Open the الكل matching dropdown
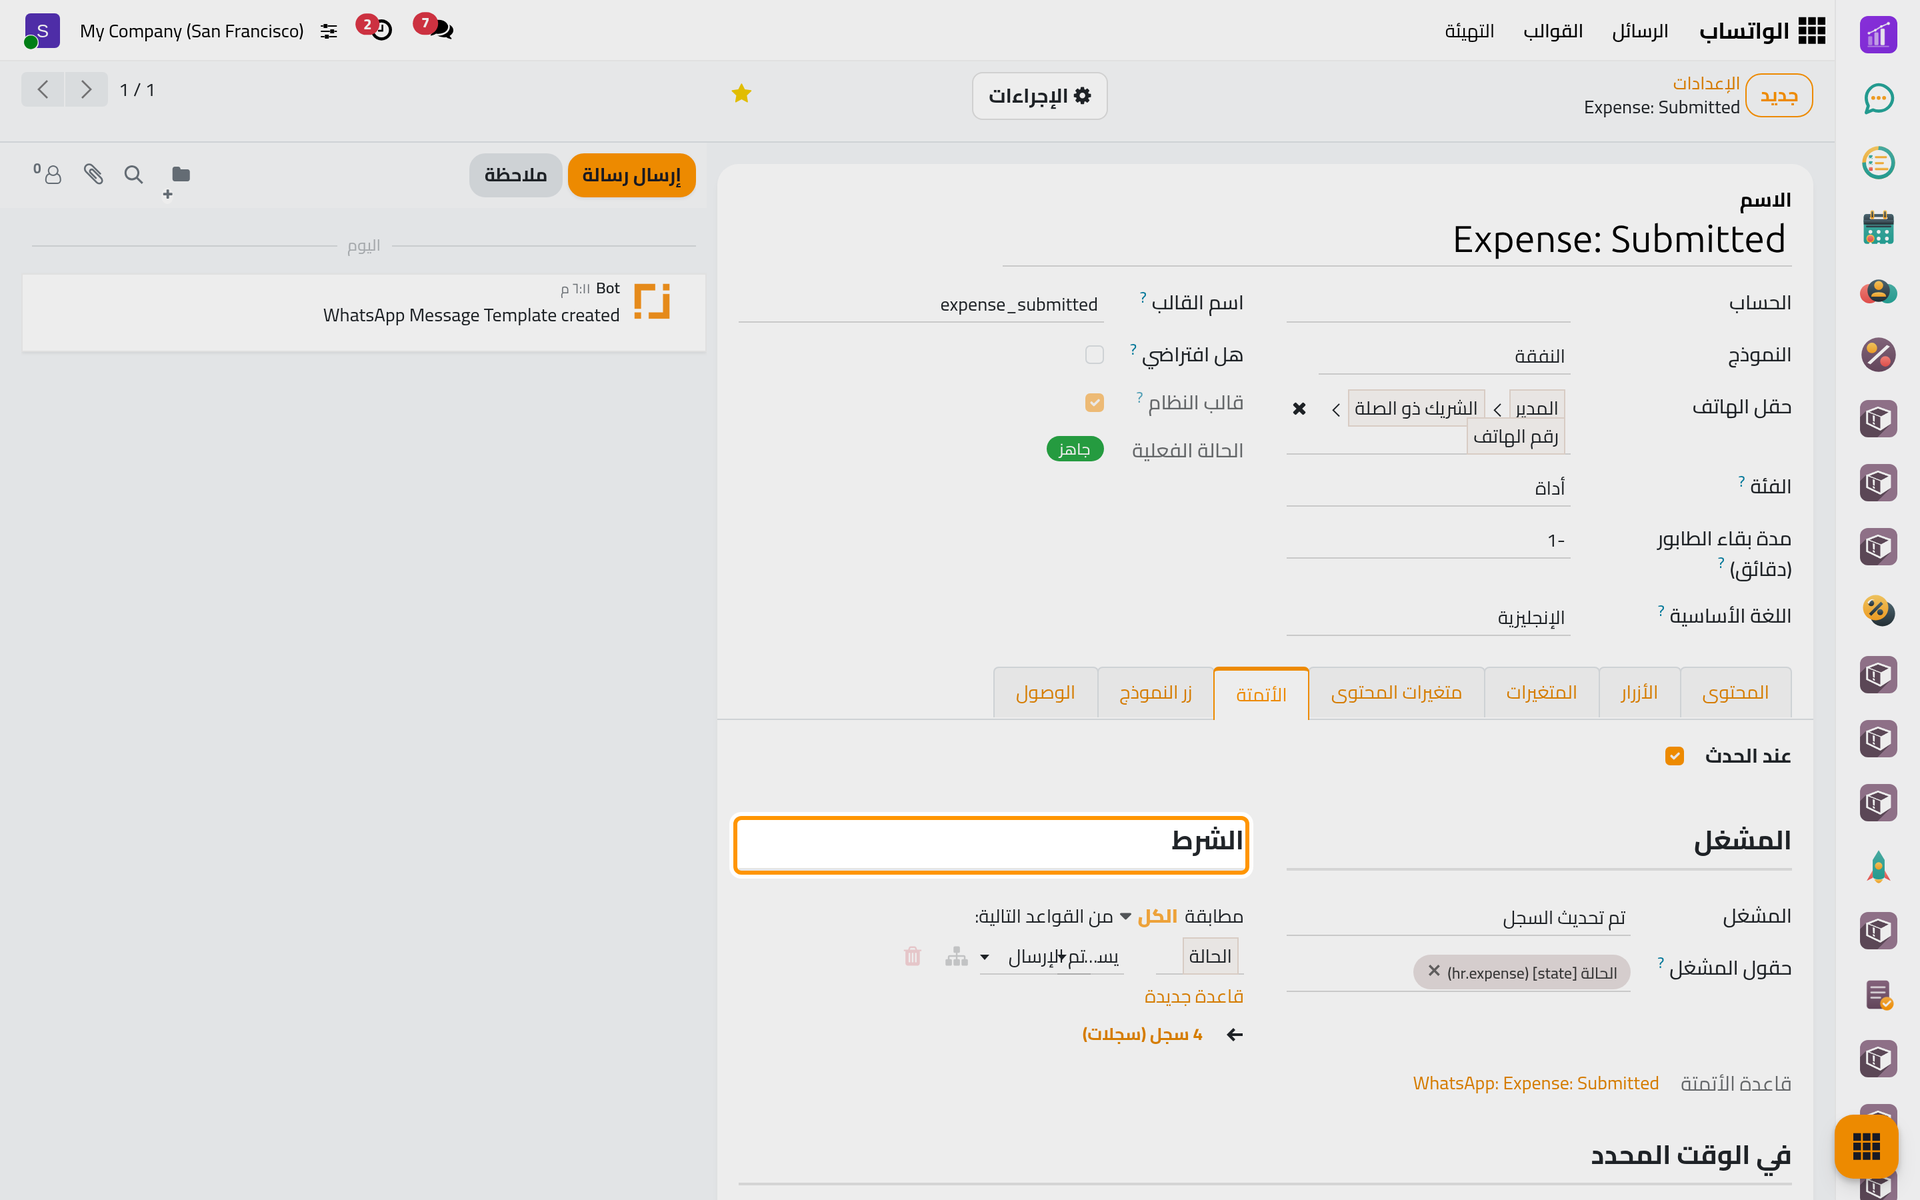The image size is (1920, 1200). pyautogui.click(x=1148, y=916)
